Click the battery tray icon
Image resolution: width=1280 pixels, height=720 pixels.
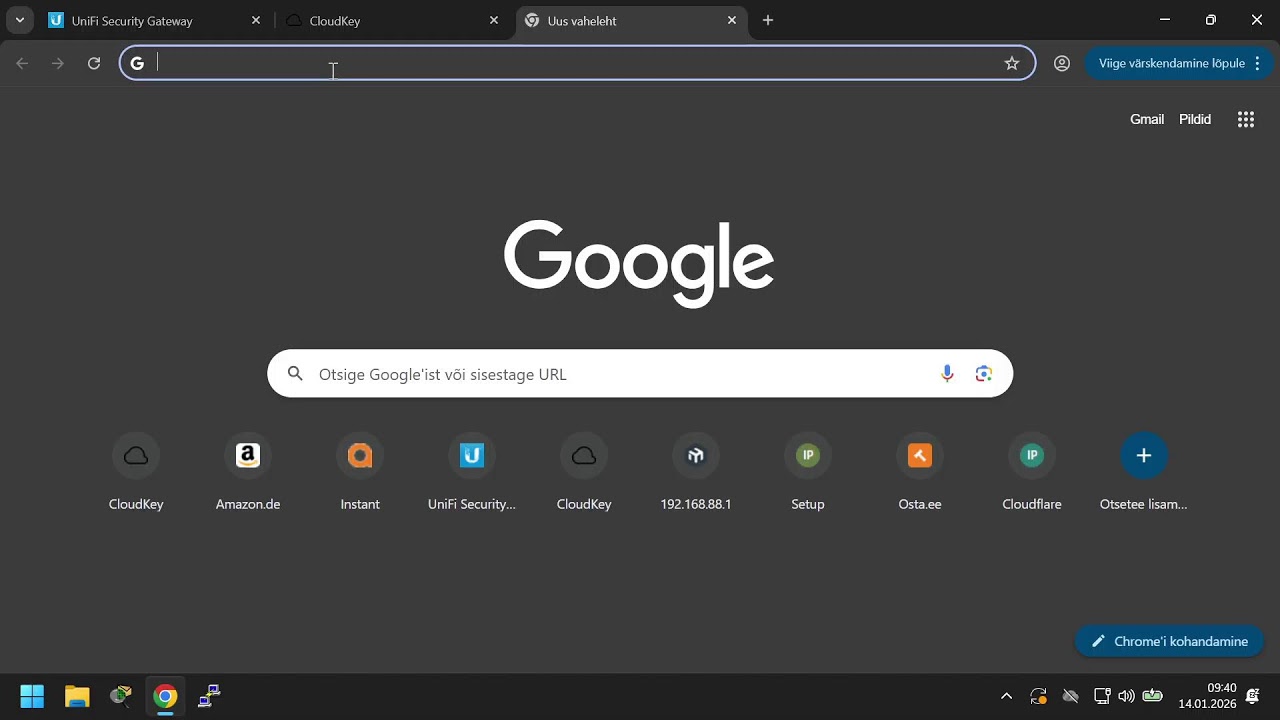1153,696
